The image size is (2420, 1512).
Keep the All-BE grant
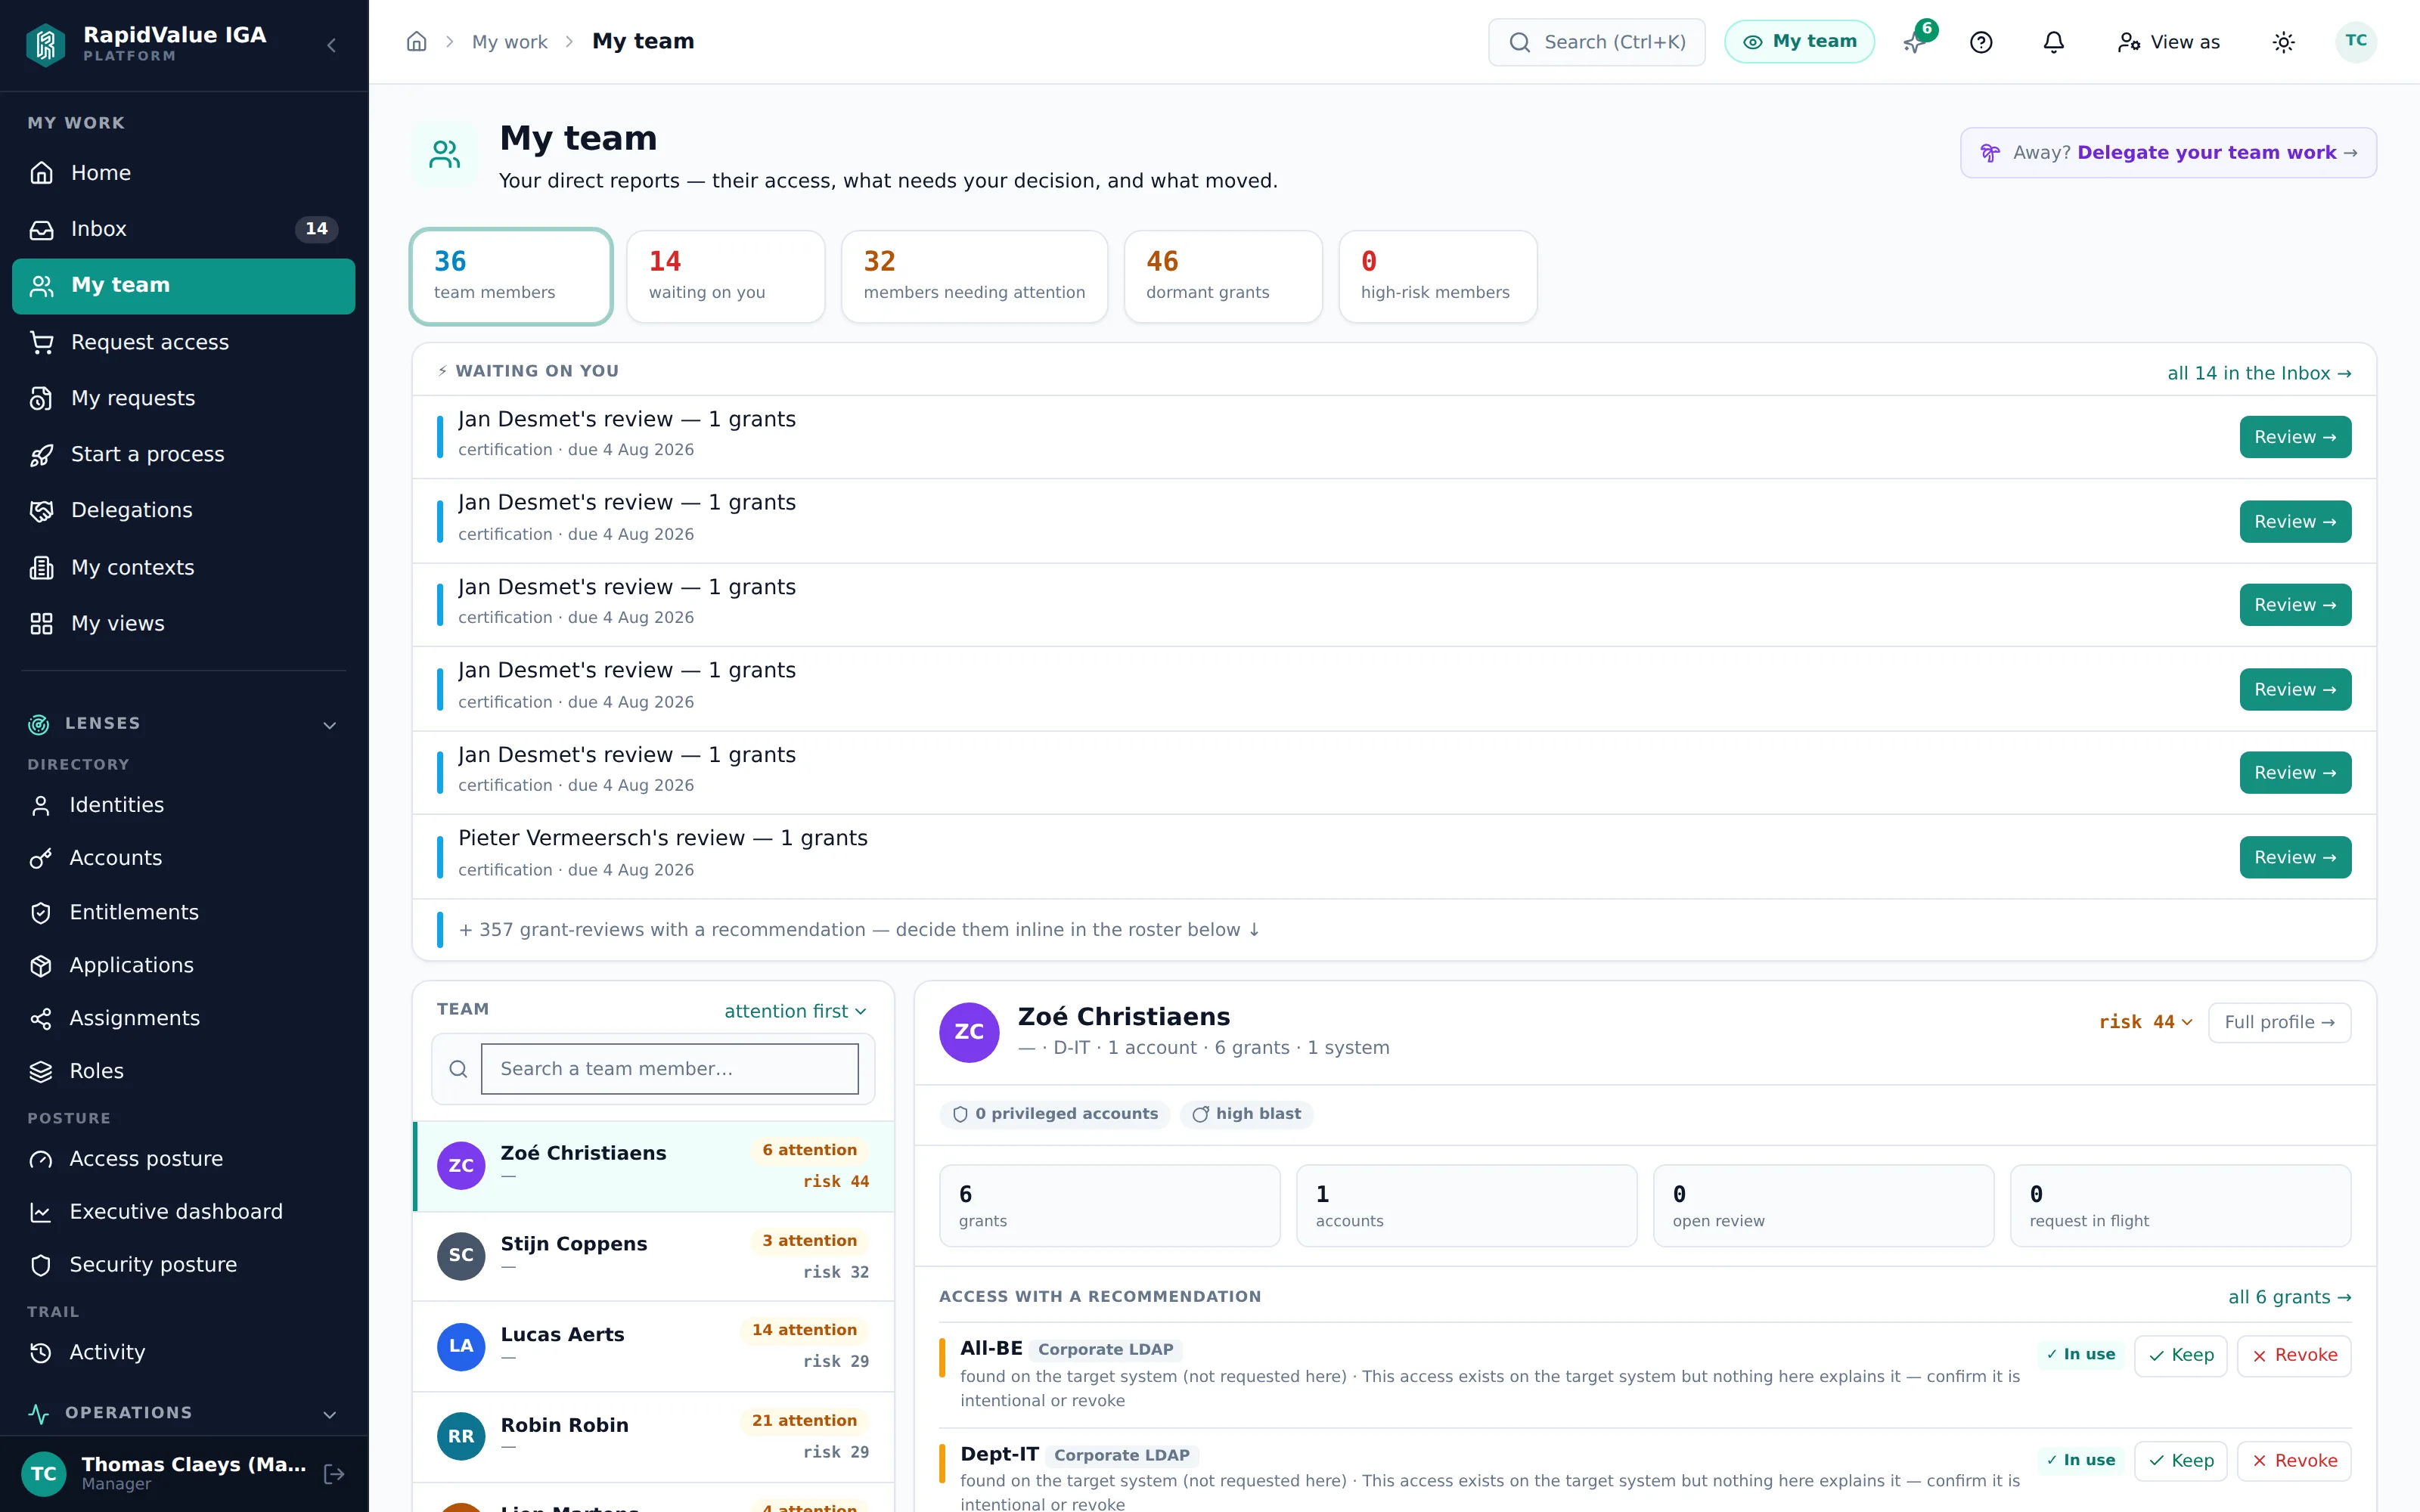[2180, 1356]
